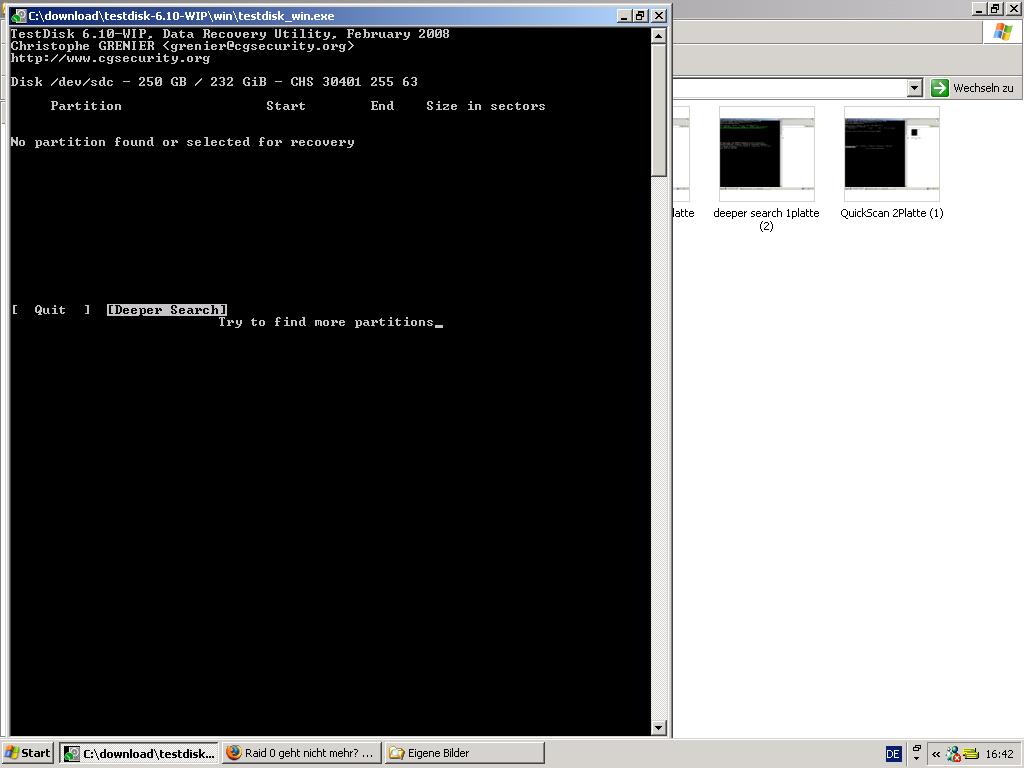Click the network tray icon with red X
This screenshot has width=1024, height=768.
(953, 754)
